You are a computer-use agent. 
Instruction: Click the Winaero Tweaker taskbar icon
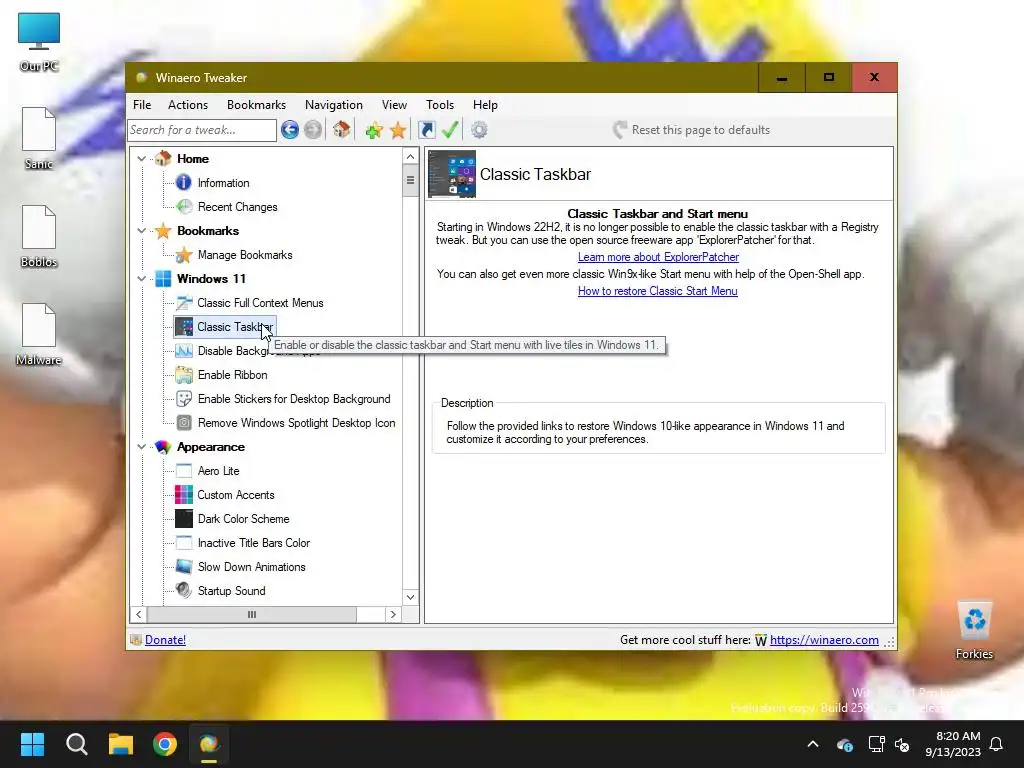pos(209,744)
